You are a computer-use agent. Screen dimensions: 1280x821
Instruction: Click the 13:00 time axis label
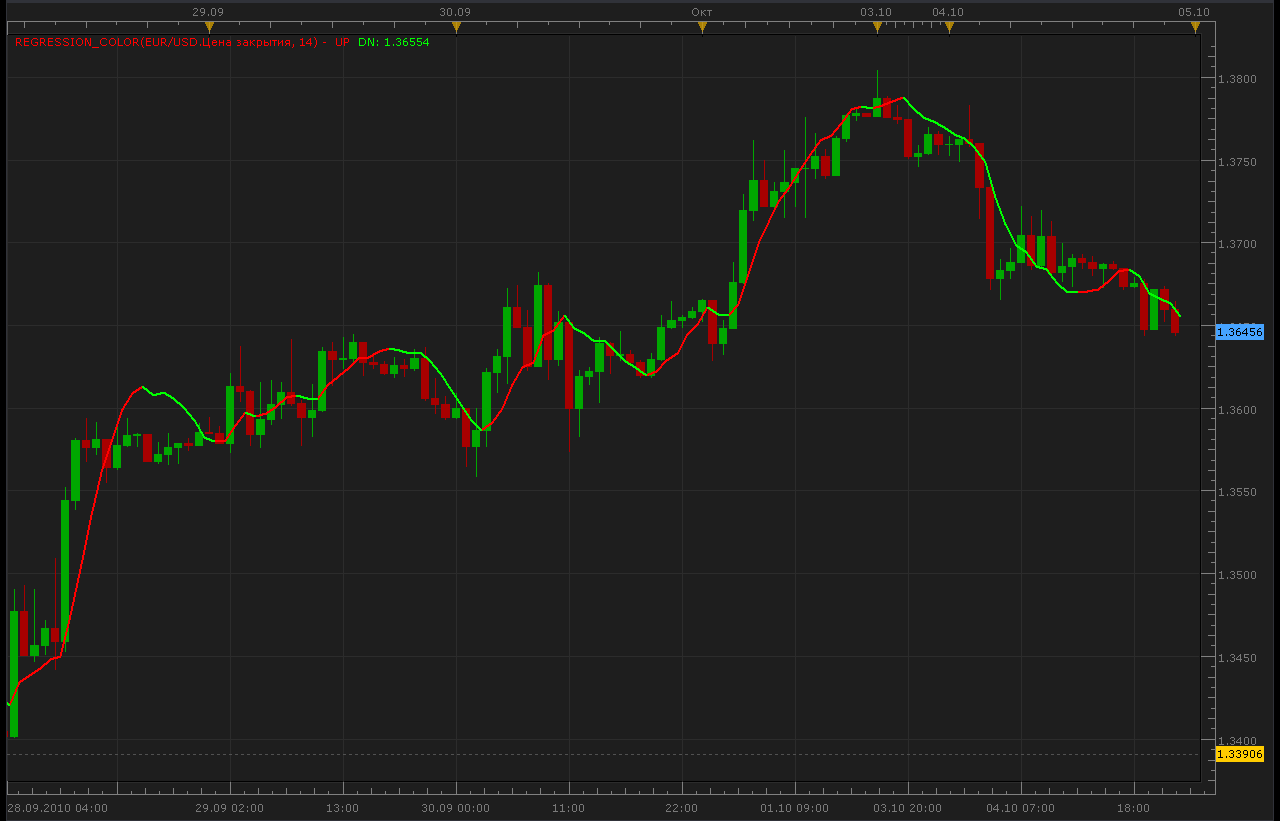tap(342, 808)
